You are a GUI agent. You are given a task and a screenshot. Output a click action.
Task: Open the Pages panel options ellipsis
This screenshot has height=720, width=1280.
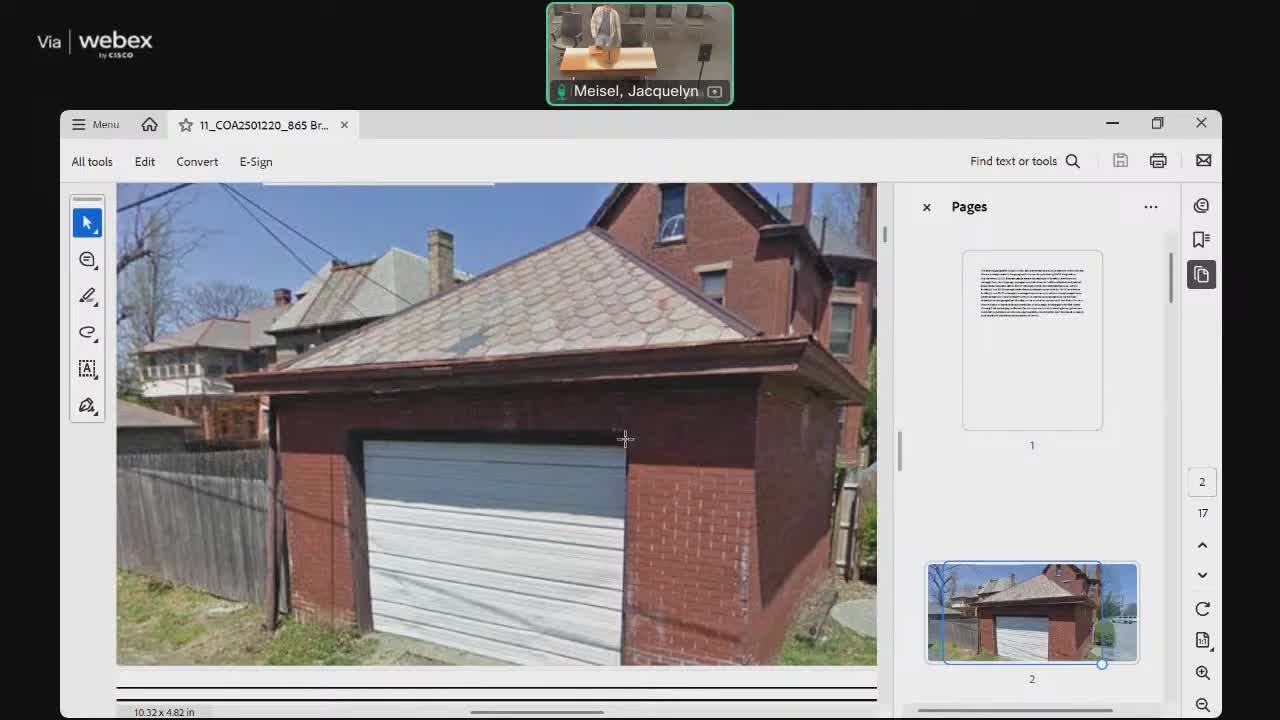[1151, 207]
